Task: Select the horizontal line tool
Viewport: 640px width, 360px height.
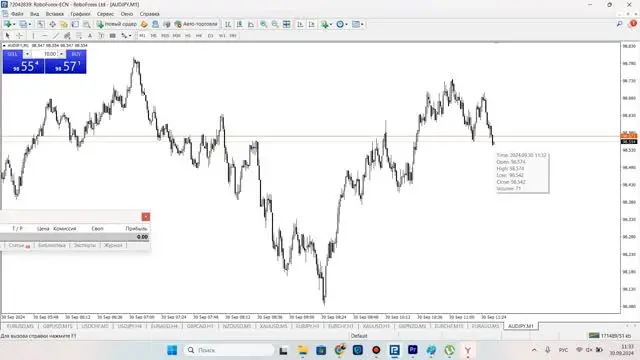Action: point(44,36)
